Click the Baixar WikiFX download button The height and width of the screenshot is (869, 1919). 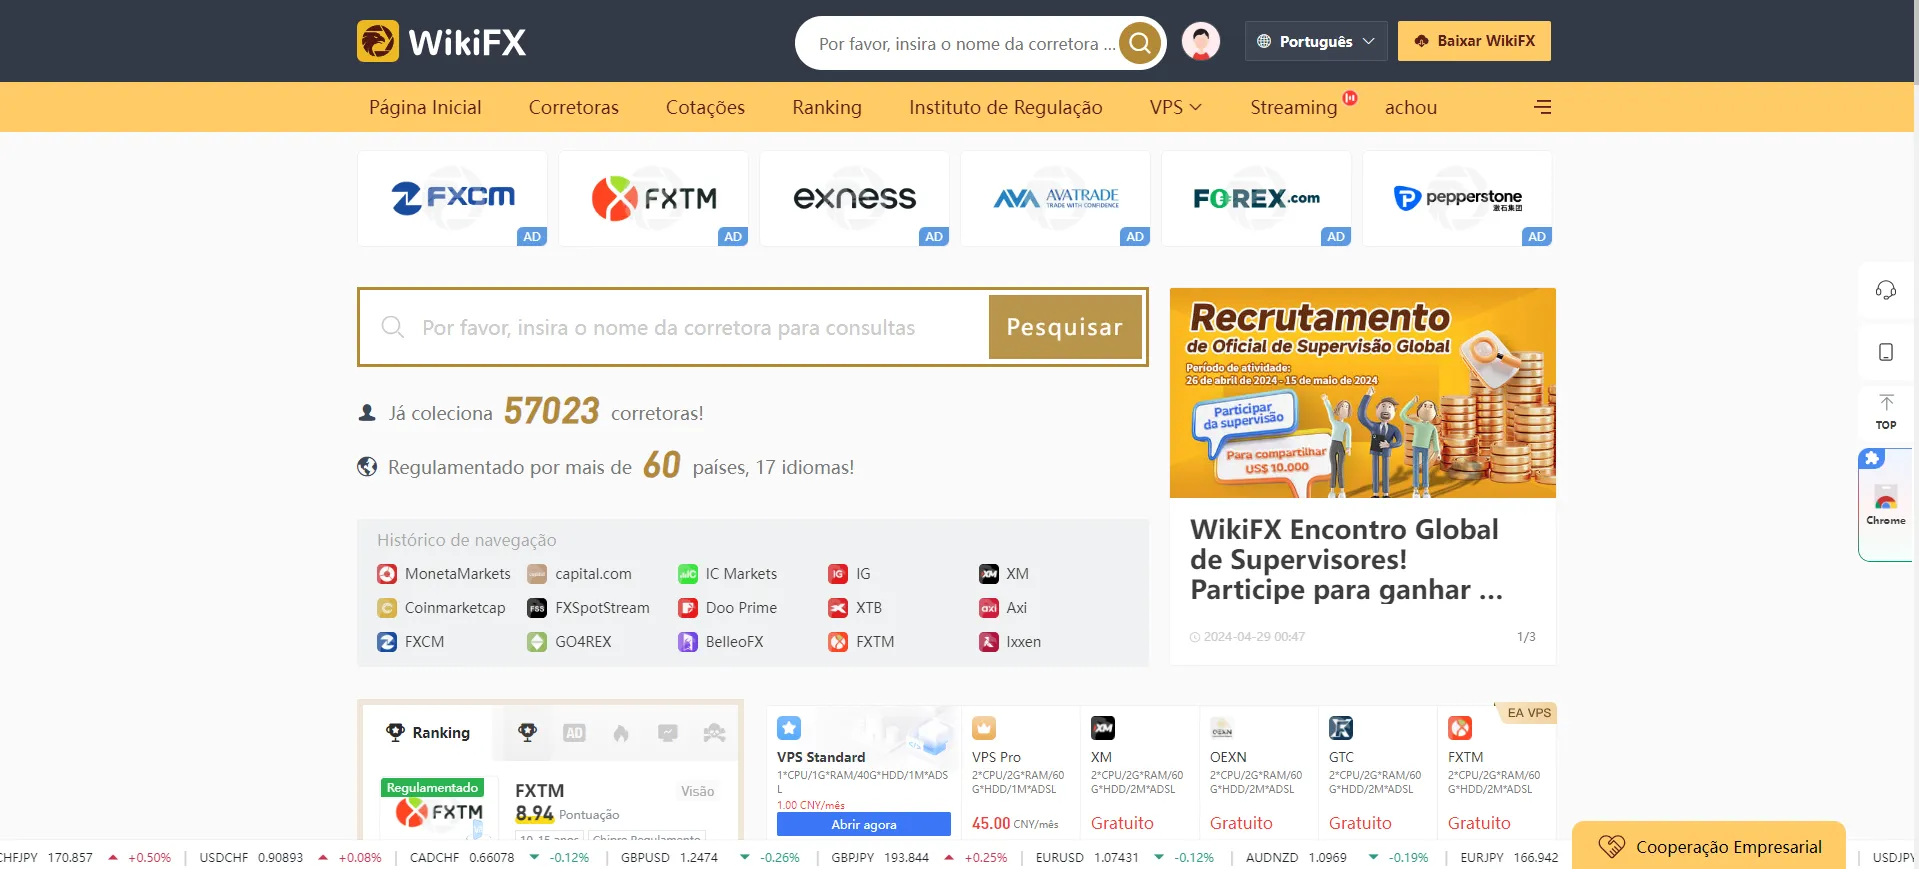tap(1474, 41)
